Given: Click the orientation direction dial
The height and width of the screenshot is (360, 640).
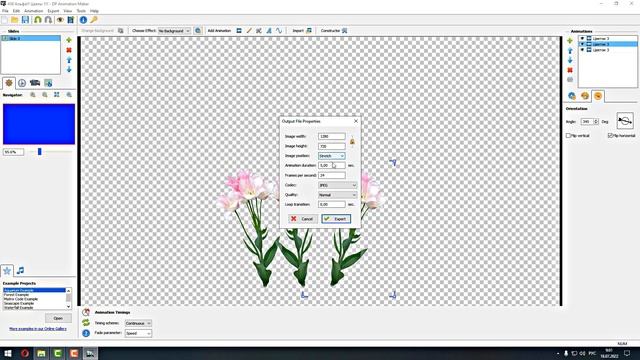Looking at the screenshot, I should (625, 121).
